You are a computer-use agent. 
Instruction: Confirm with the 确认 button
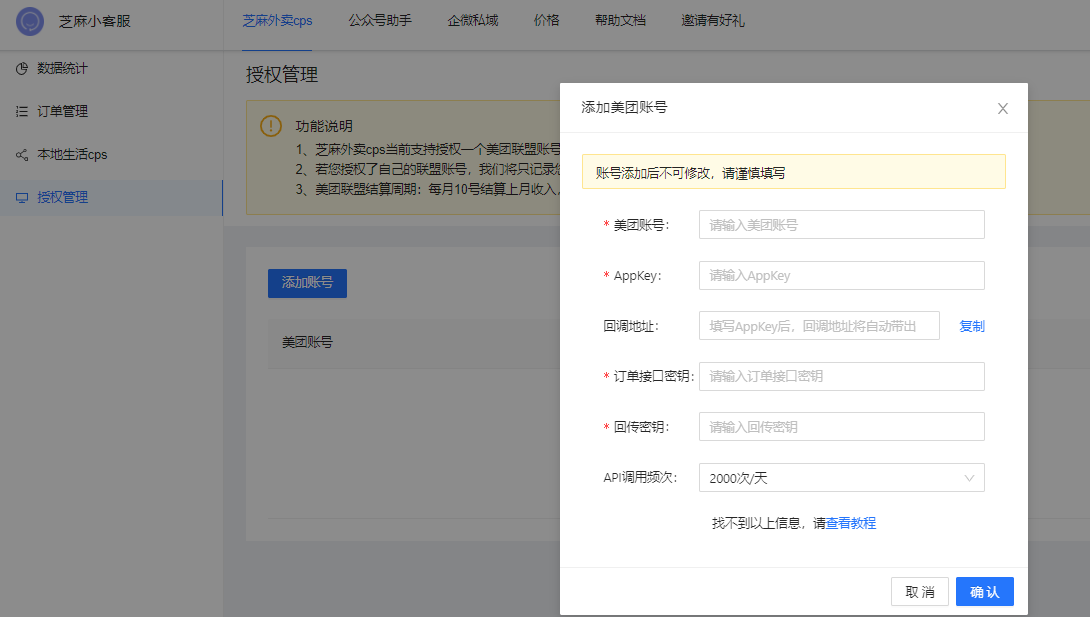(984, 591)
